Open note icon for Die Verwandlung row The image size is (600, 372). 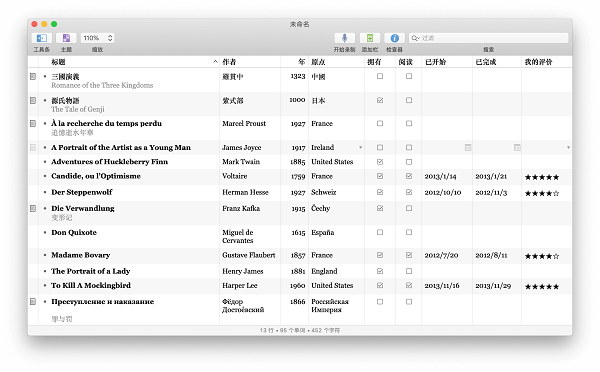pyautogui.click(x=33, y=209)
